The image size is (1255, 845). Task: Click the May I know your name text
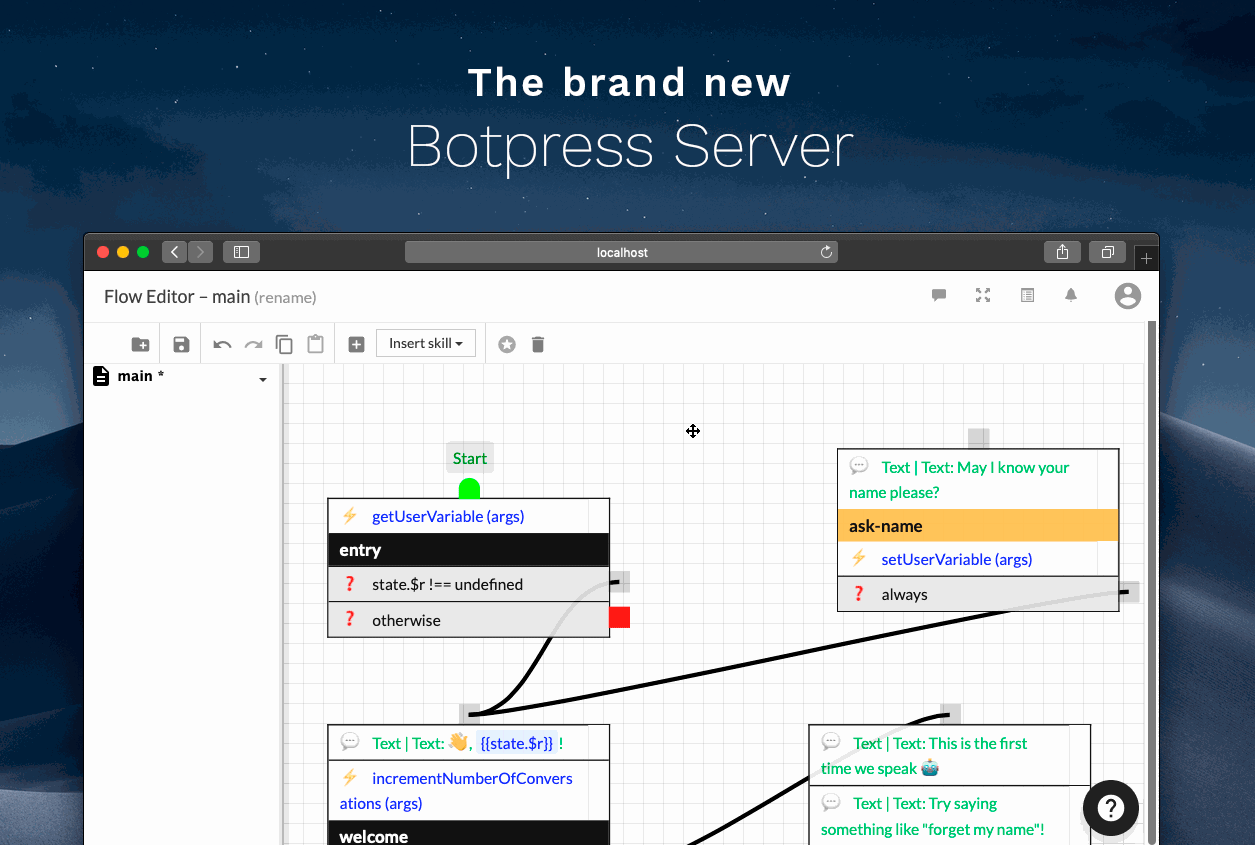pos(959,480)
